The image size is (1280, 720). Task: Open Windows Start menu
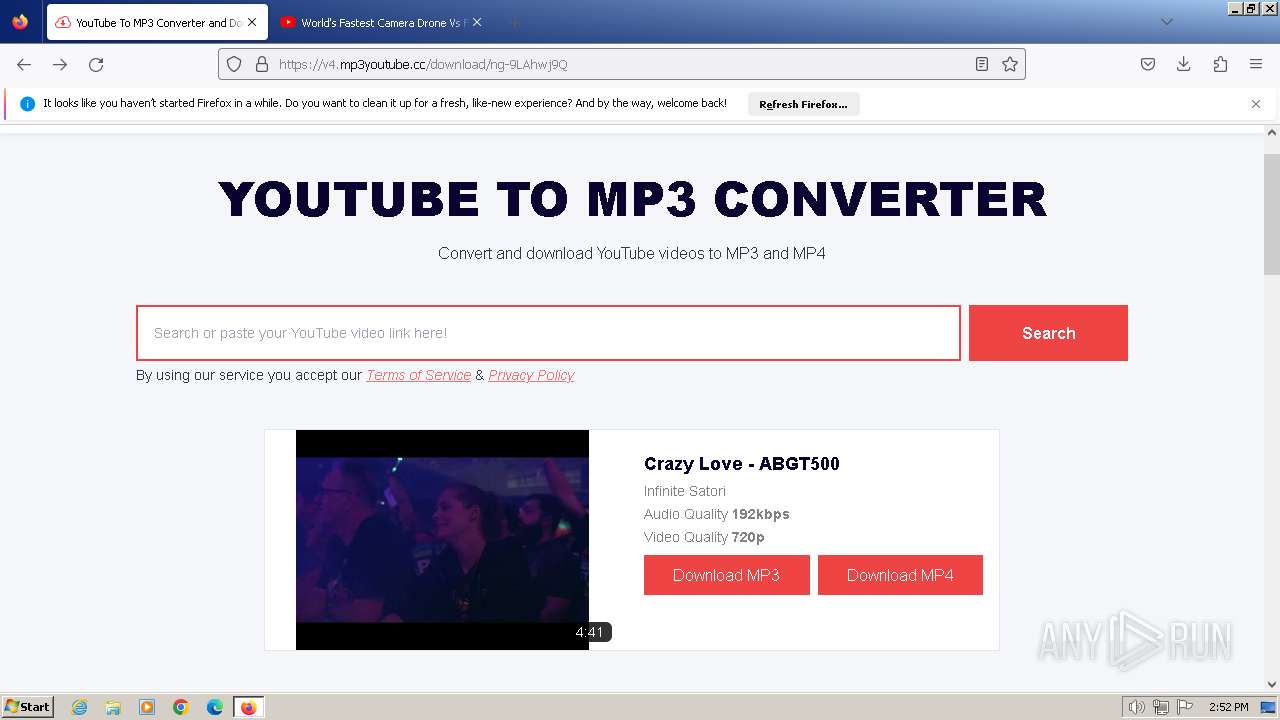(x=28, y=707)
